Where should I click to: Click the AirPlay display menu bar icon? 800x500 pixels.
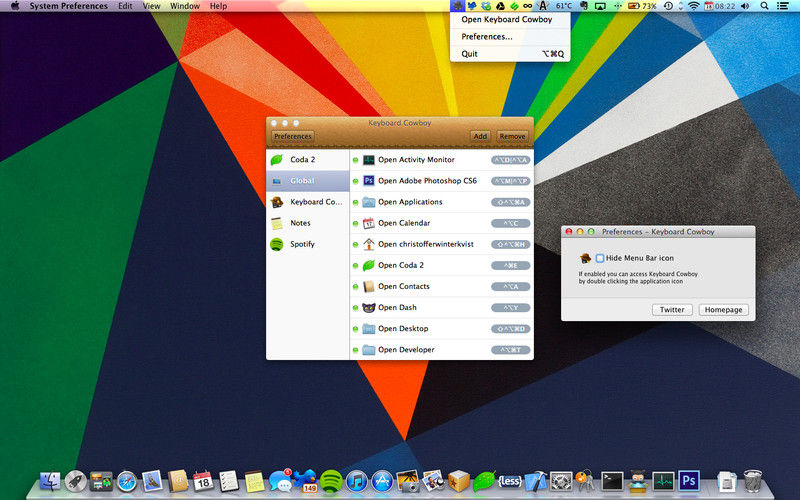click(x=601, y=6)
